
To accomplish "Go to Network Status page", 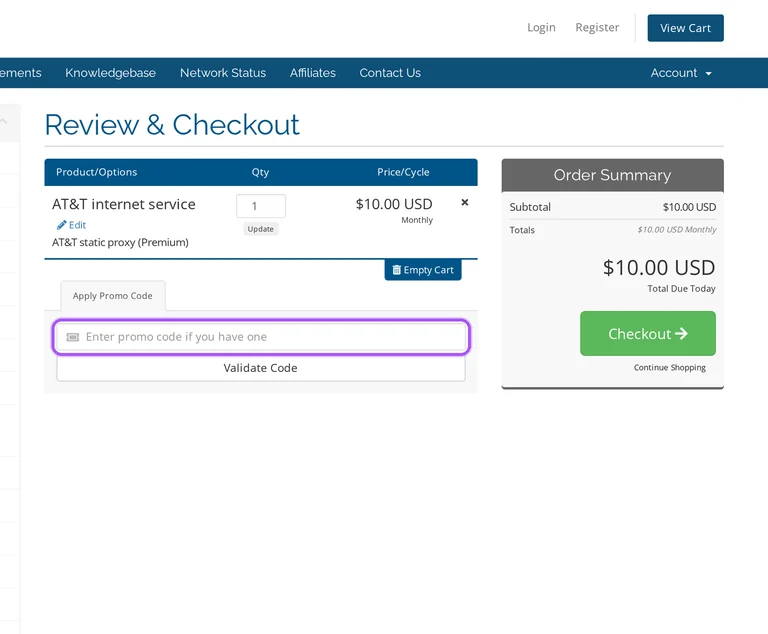I will (223, 73).
